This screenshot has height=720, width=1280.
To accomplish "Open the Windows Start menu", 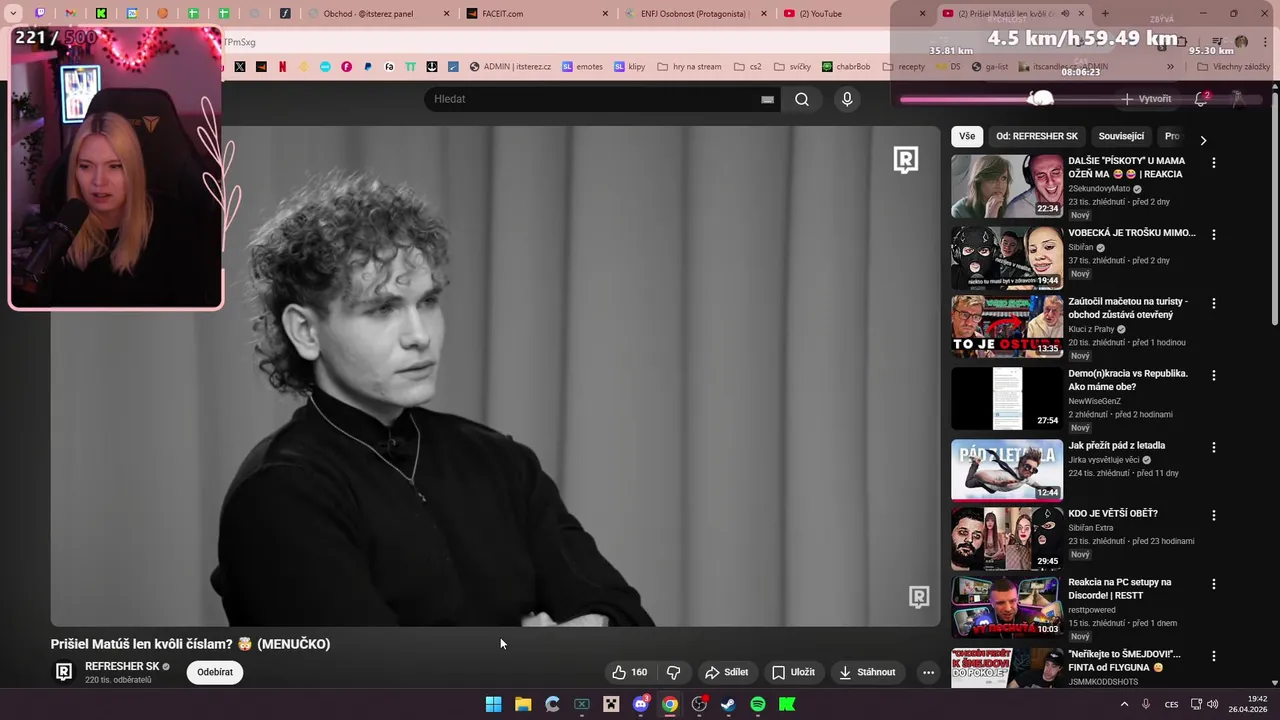I will click(493, 704).
